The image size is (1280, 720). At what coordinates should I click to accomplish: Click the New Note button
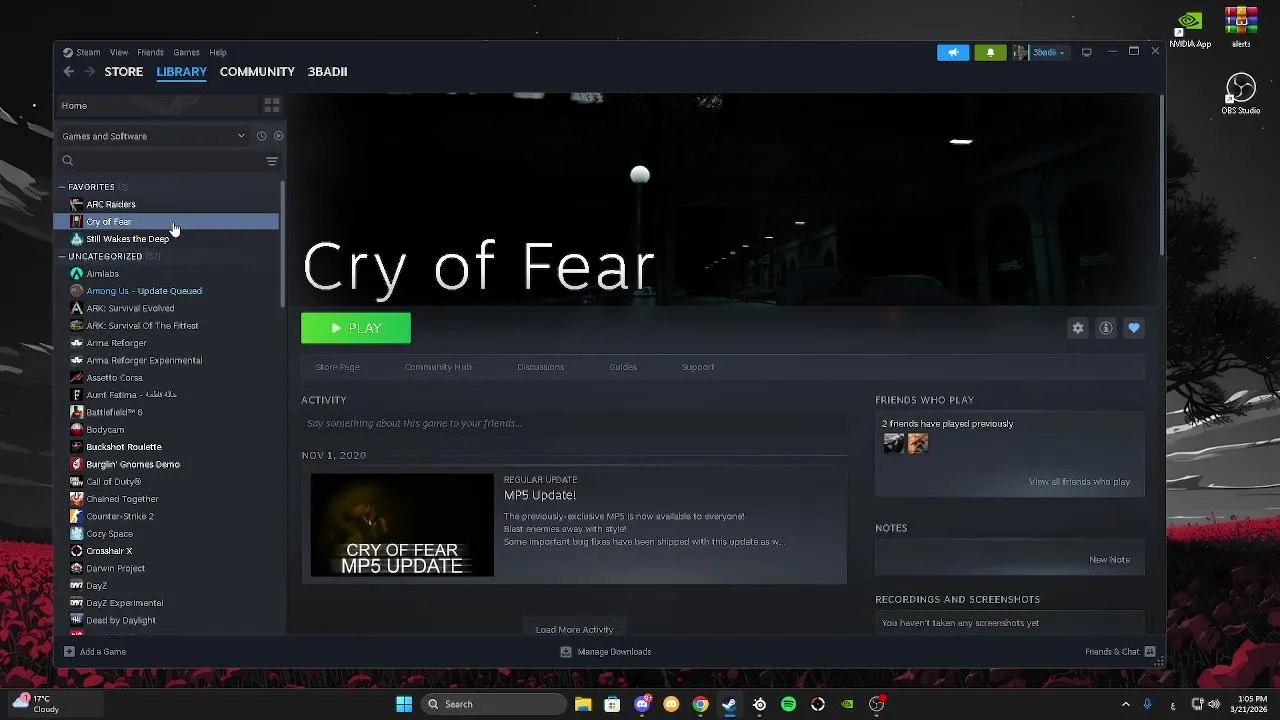point(1110,560)
